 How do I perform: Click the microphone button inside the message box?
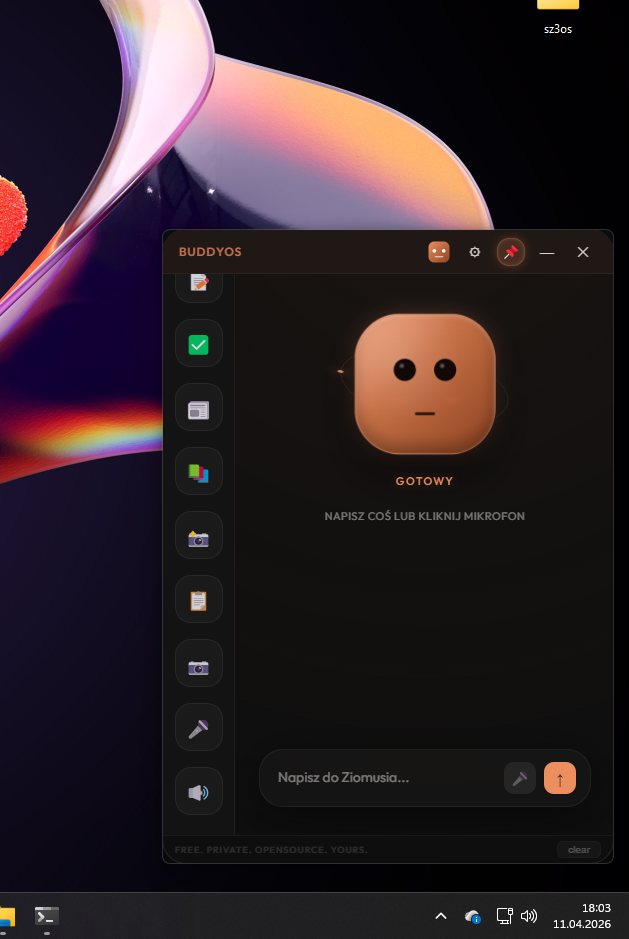520,778
